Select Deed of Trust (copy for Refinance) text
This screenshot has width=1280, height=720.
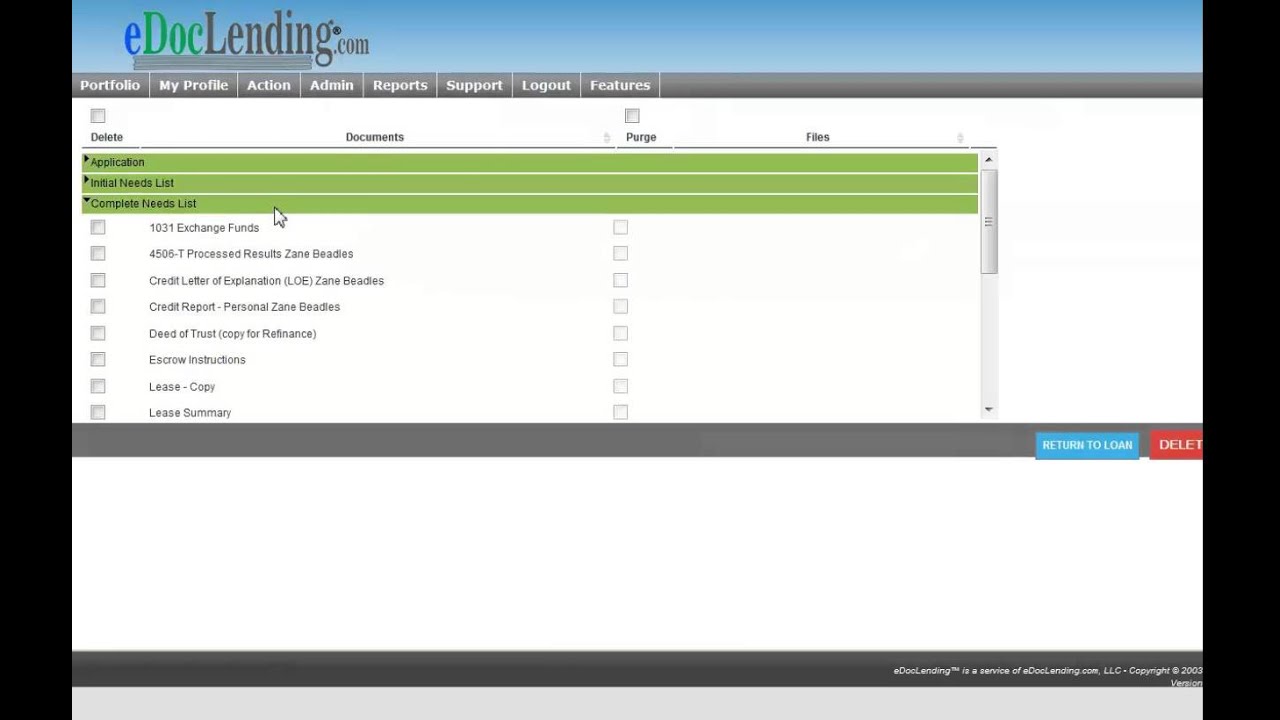point(232,334)
